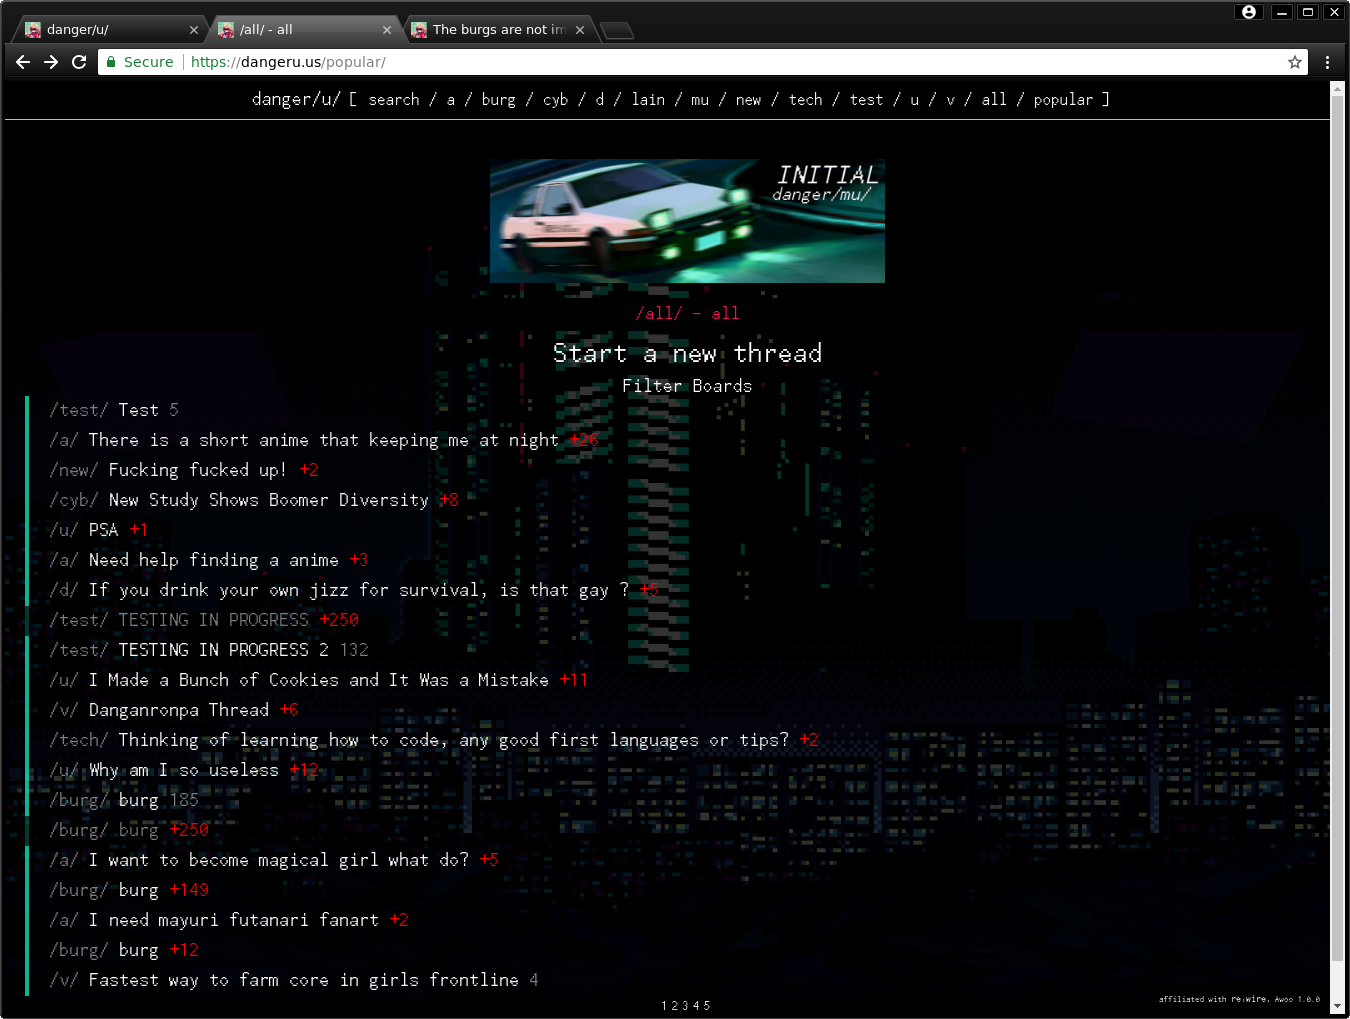Viewport: 1350px width, 1019px height.
Task: Go to the 'u' board in navigation
Action: coord(914,99)
